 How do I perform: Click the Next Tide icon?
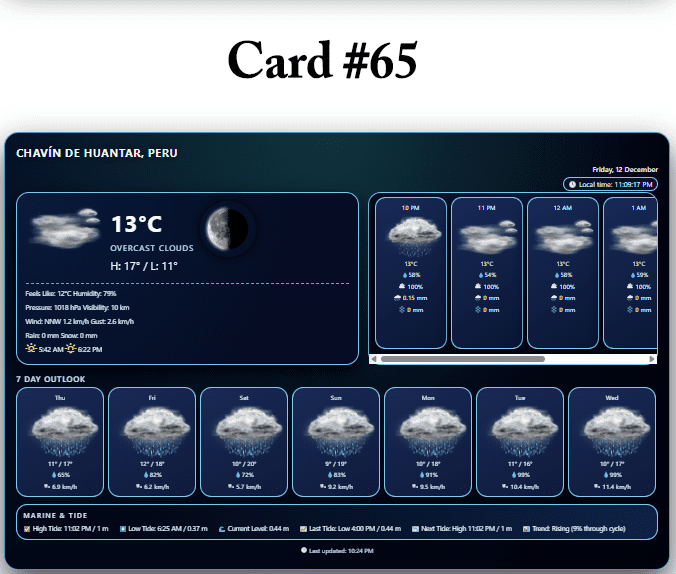coord(415,529)
